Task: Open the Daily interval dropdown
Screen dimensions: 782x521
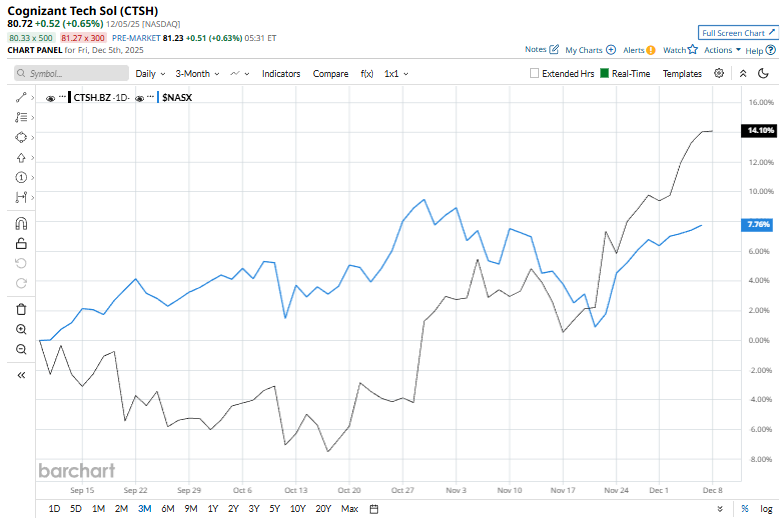Action: (150, 74)
